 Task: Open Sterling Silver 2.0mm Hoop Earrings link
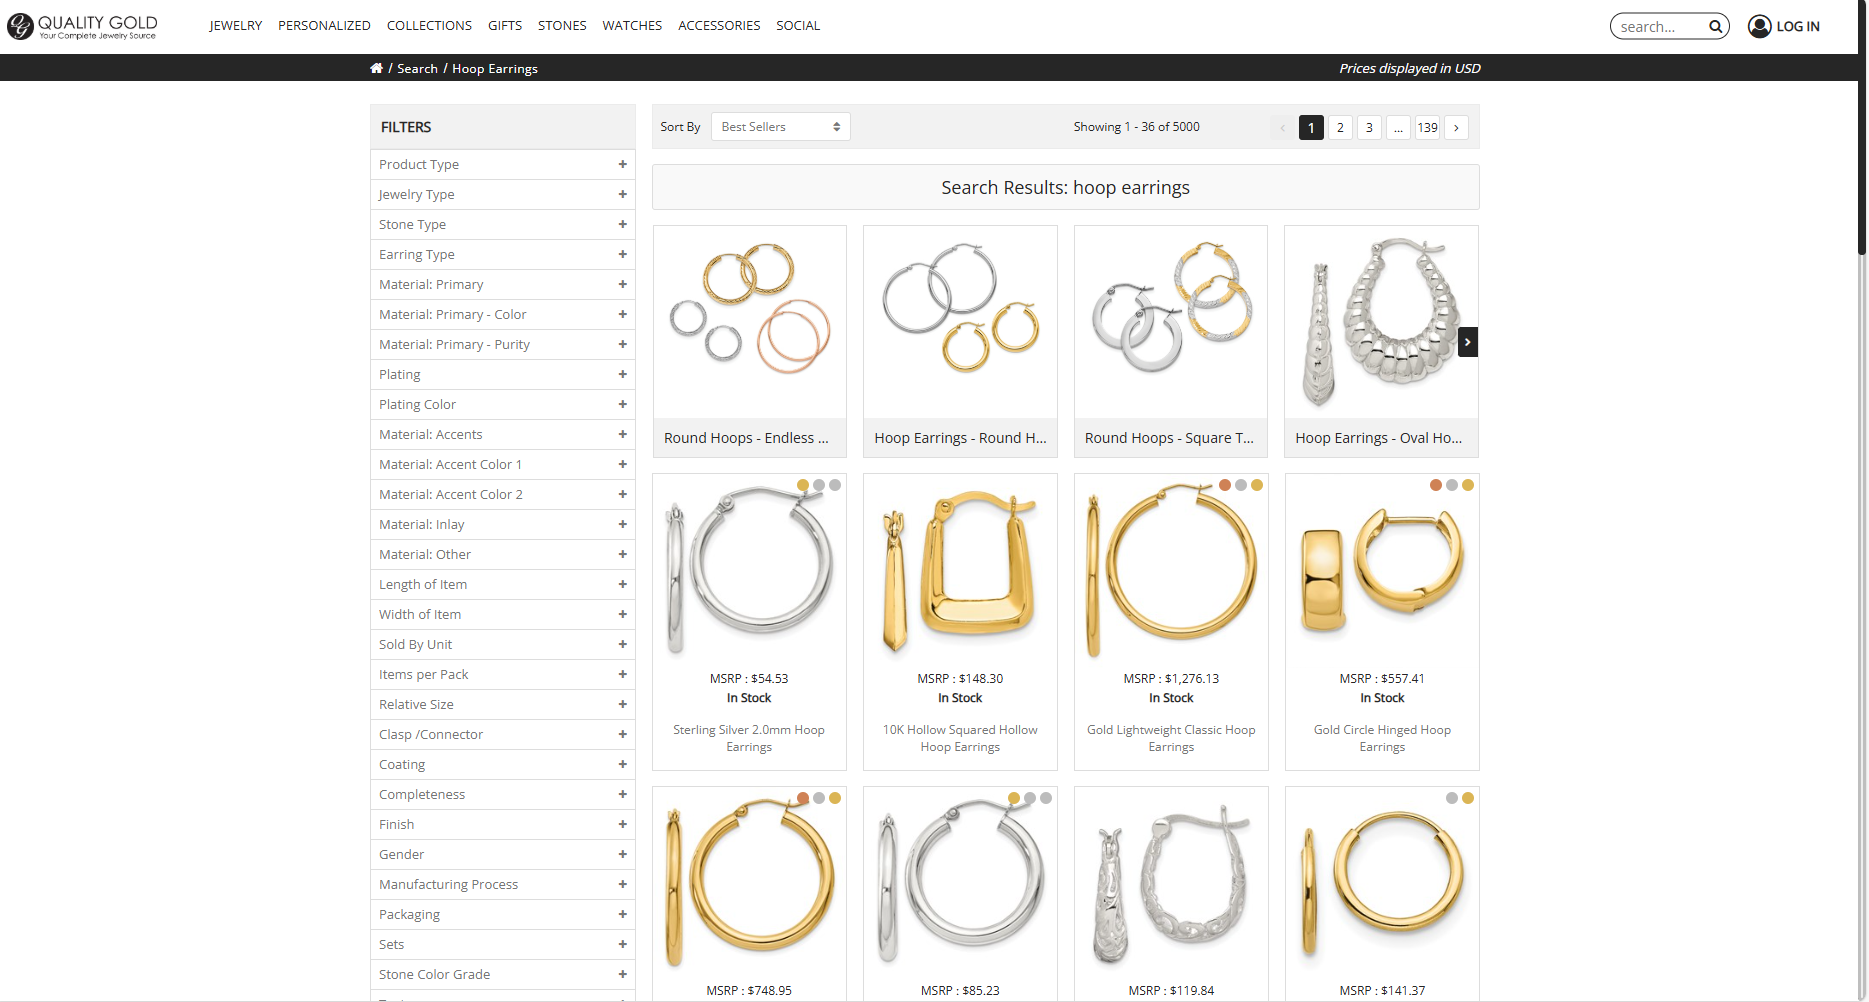coord(748,738)
